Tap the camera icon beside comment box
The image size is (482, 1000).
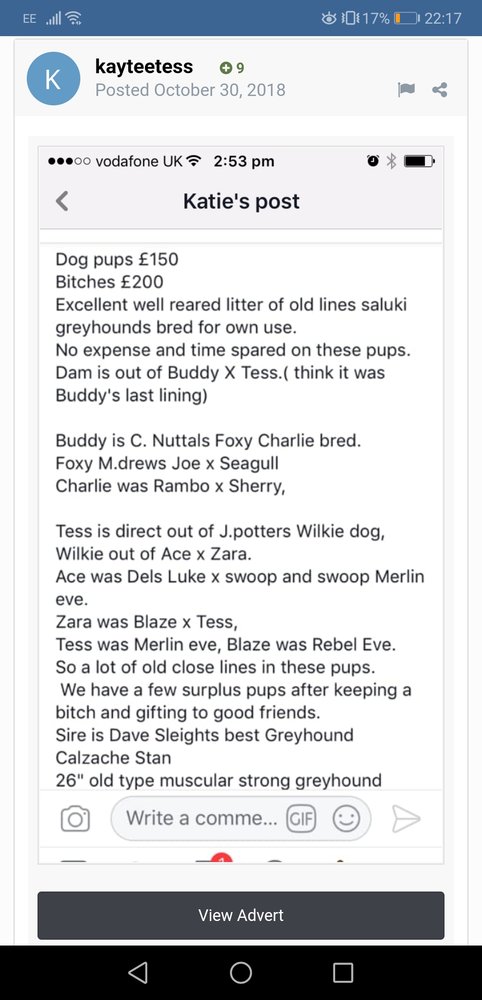click(75, 819)
